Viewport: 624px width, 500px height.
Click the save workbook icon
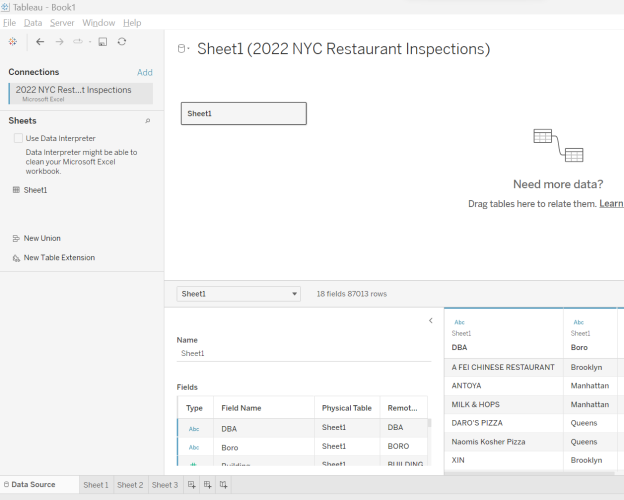[103, 41]
